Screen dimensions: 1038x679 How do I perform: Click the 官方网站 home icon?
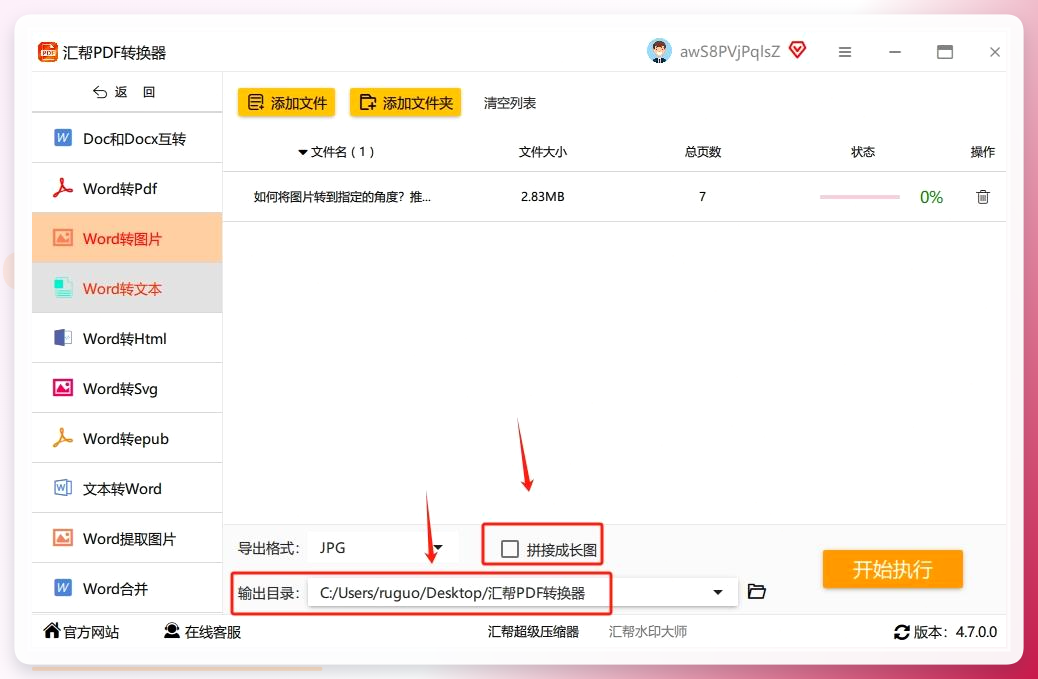point(52,631)
